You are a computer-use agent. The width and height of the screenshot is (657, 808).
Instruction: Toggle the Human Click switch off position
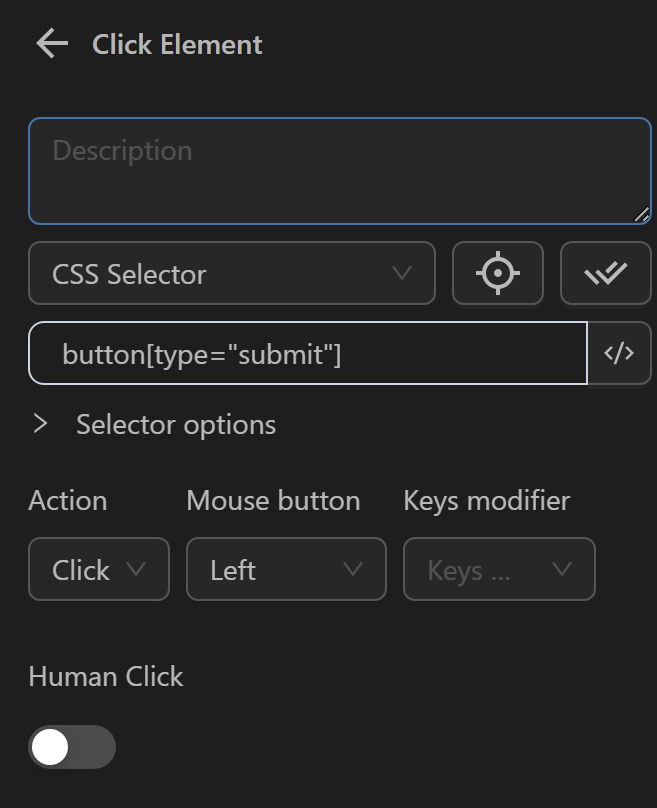point(71,747)
